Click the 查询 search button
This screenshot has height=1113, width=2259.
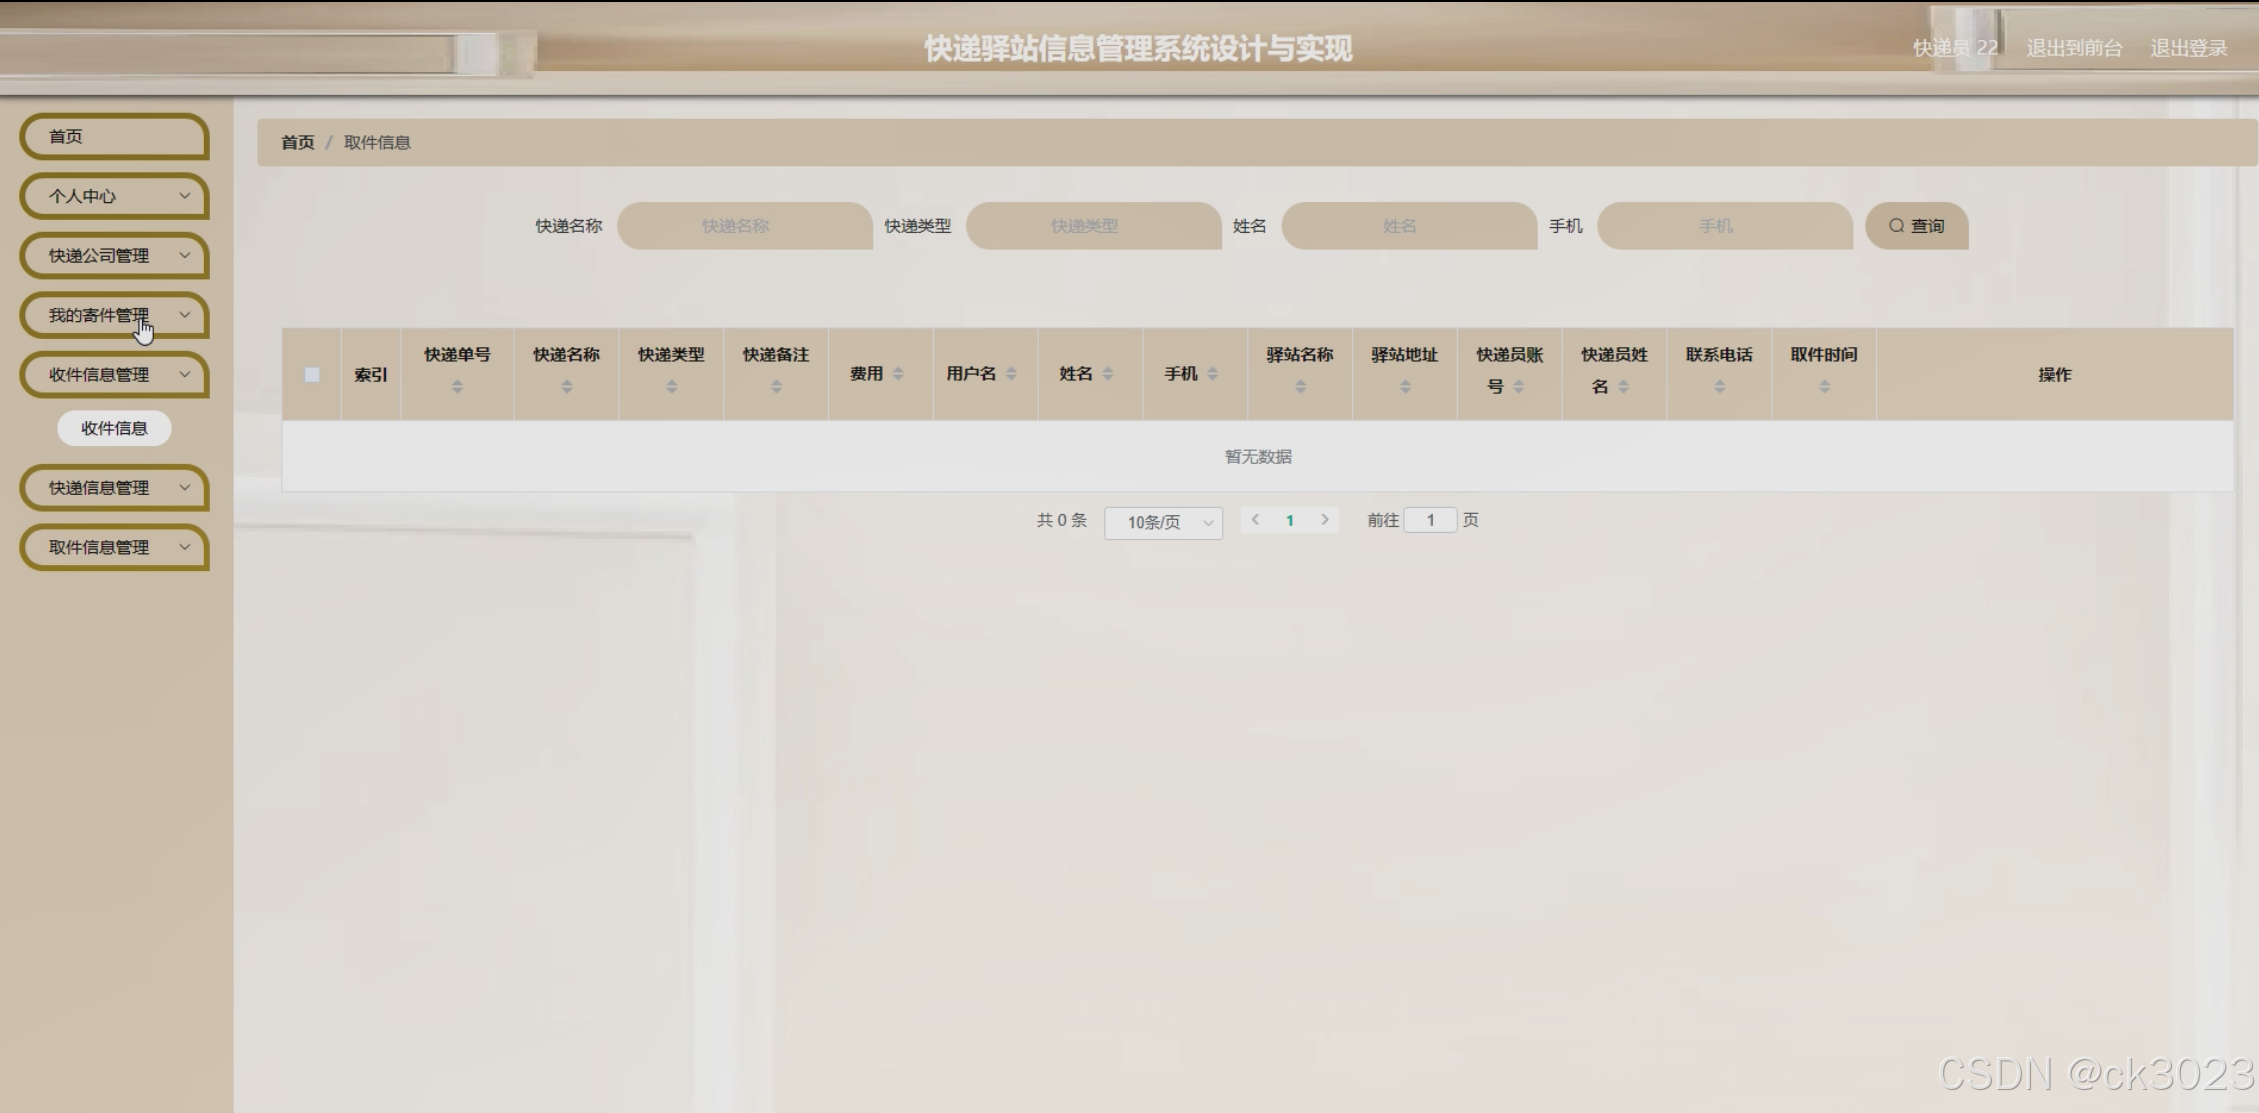tap(1916, 226)
